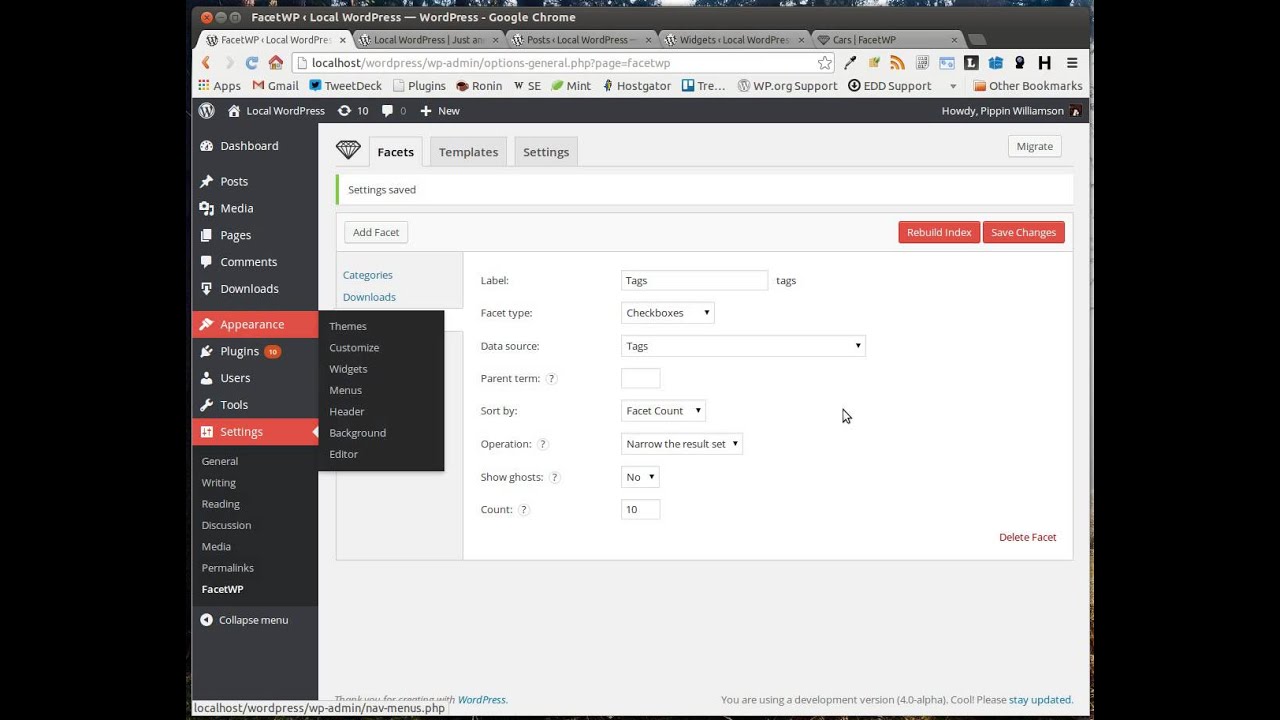
Task: Select the Categories facet
Action: [x=367, y=275]
